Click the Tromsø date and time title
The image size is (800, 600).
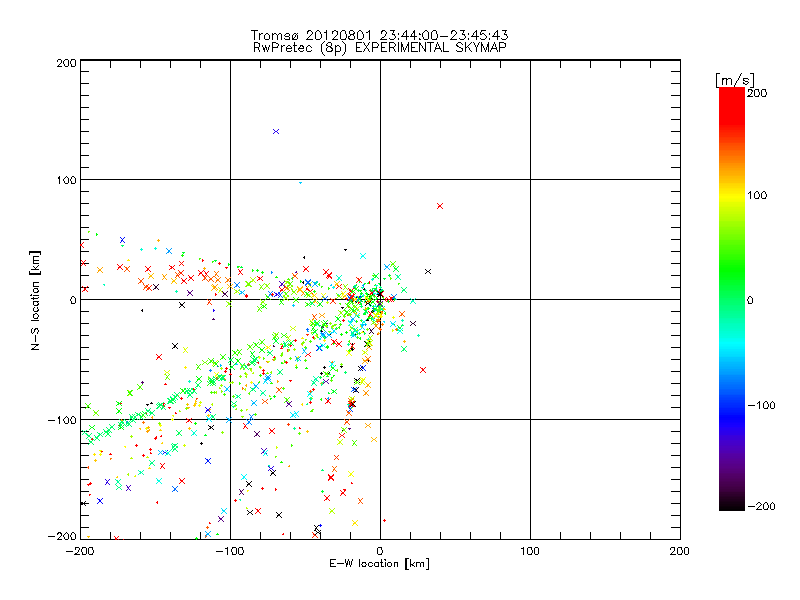[379, 35]
